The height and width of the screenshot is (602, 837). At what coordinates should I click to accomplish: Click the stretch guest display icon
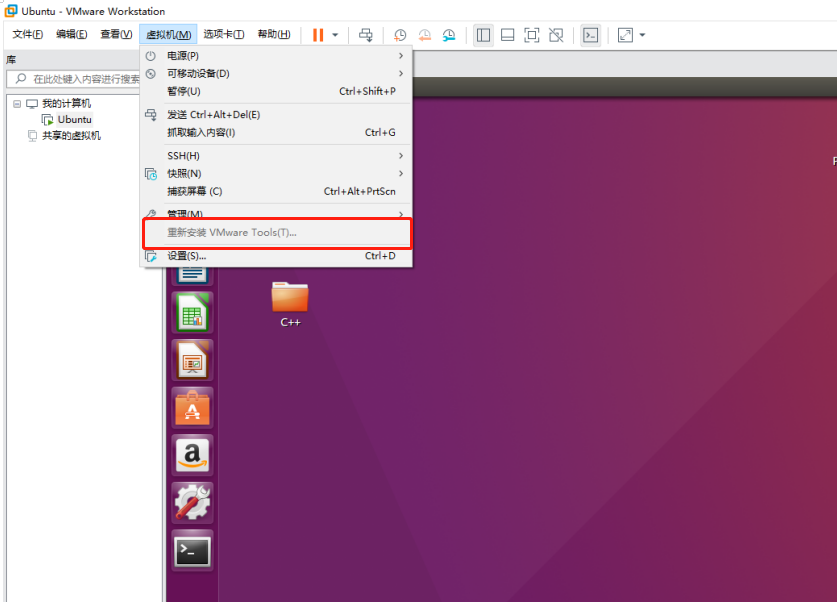(625, 35)
